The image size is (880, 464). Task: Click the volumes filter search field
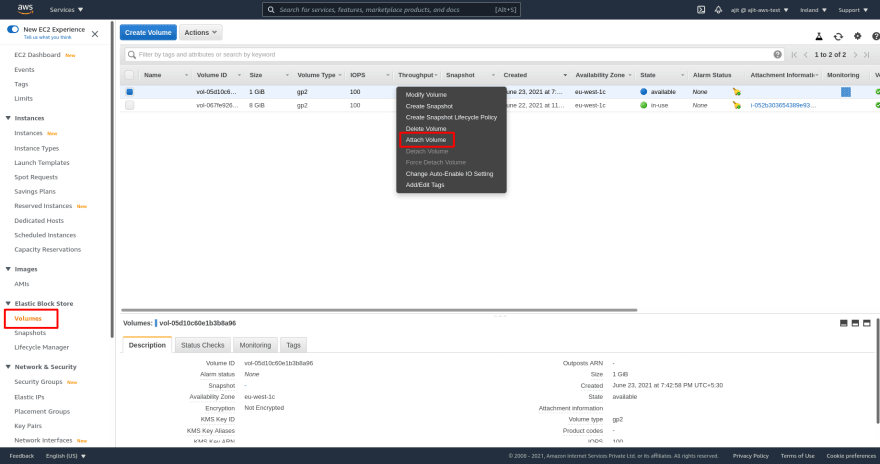coord(453,54)
